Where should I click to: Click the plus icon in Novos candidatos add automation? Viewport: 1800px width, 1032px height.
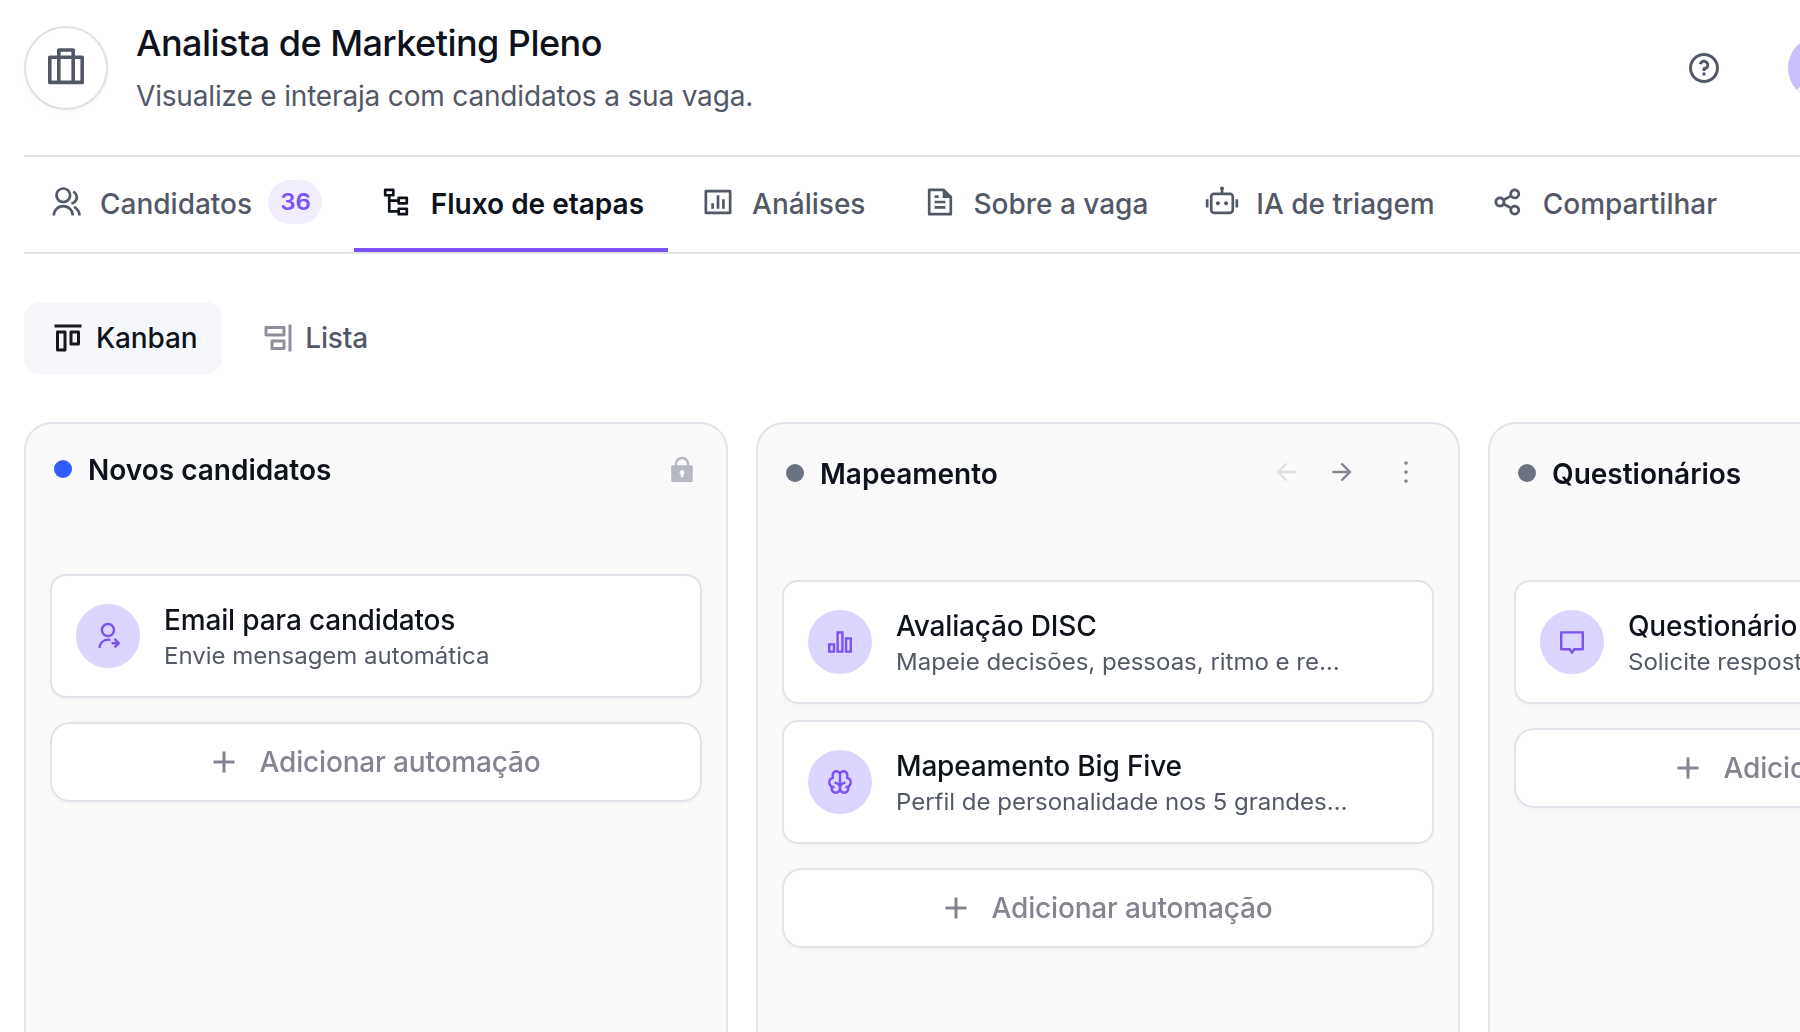coord(224,762)
